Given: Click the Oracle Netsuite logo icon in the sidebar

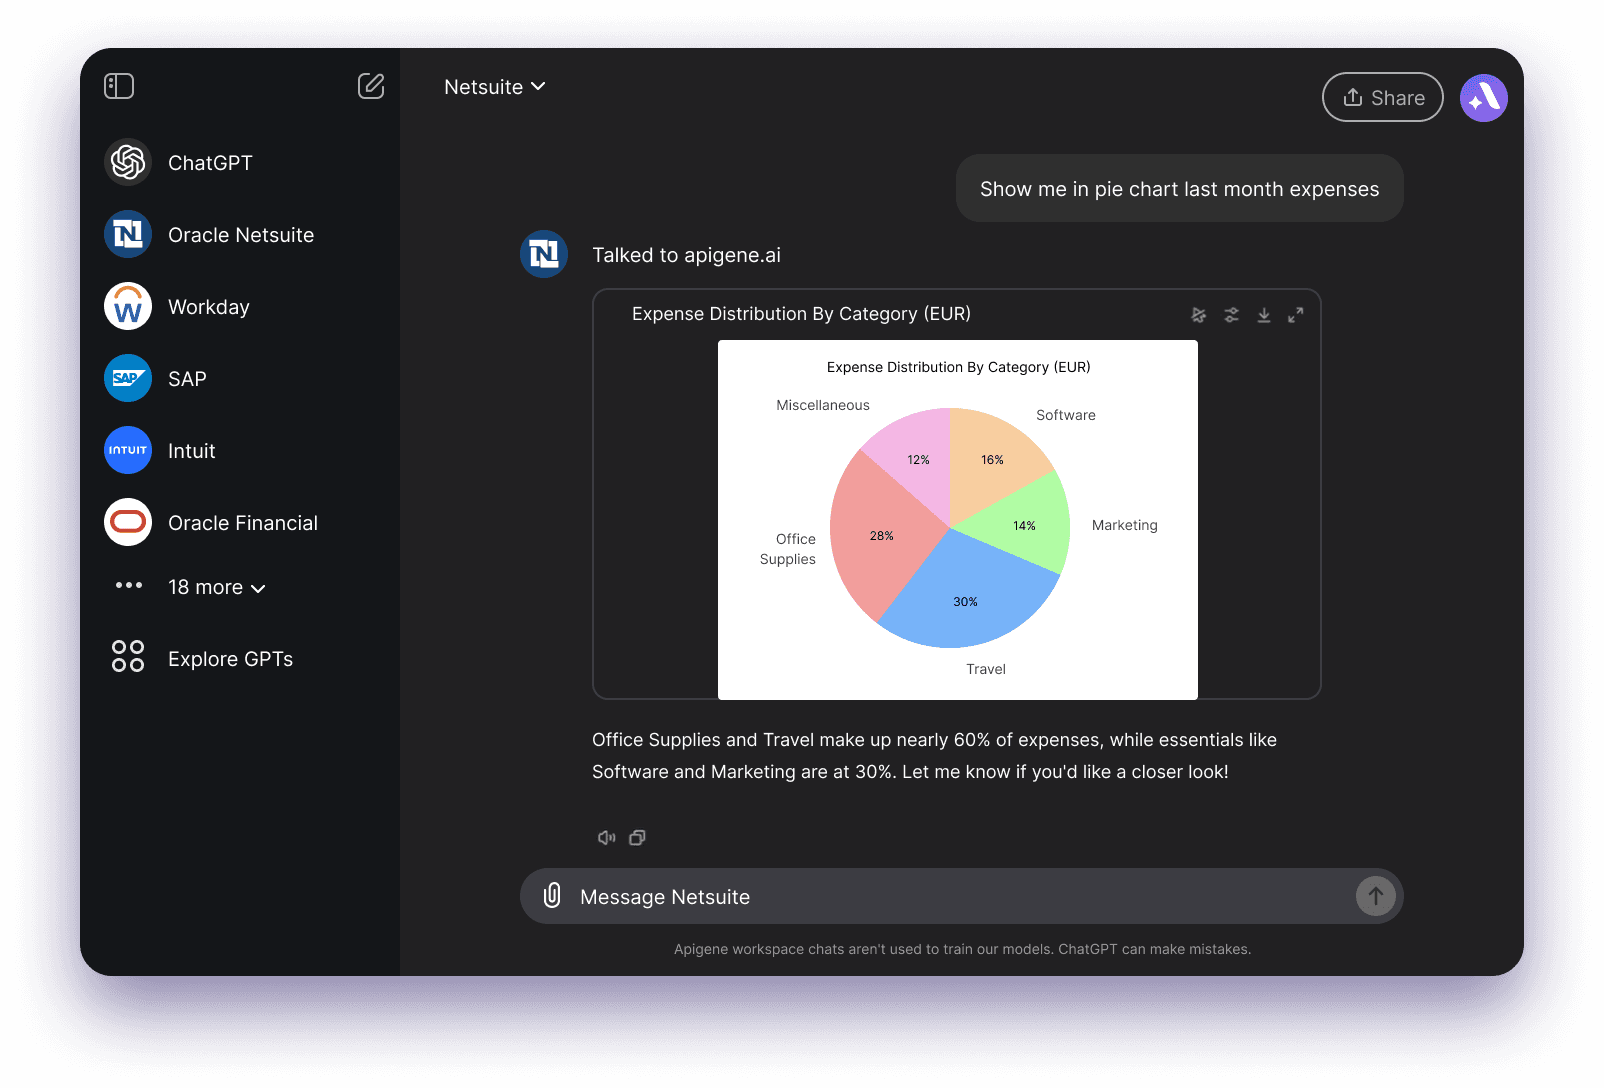Looking at the screenshot, I should click(128, 234).
